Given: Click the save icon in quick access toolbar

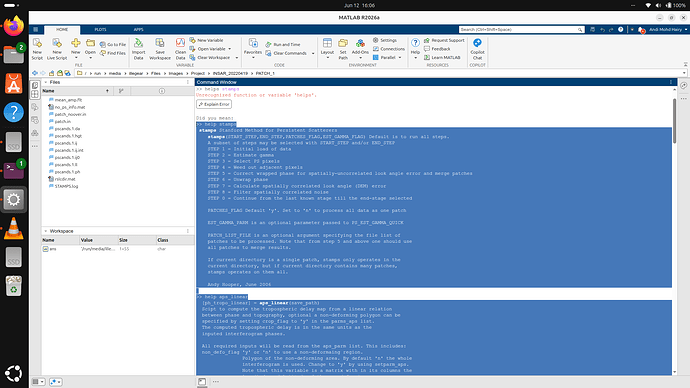Looking at the screenshot, I should [x=592, y=29].
